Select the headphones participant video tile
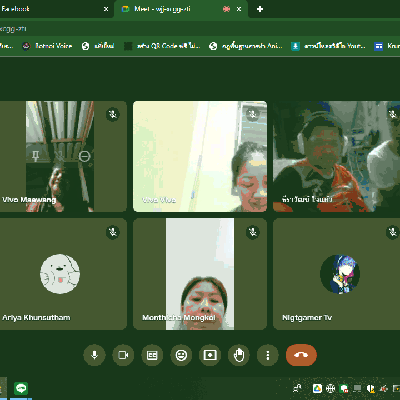Screen dimensions: 400x400 tap(337, 156)
